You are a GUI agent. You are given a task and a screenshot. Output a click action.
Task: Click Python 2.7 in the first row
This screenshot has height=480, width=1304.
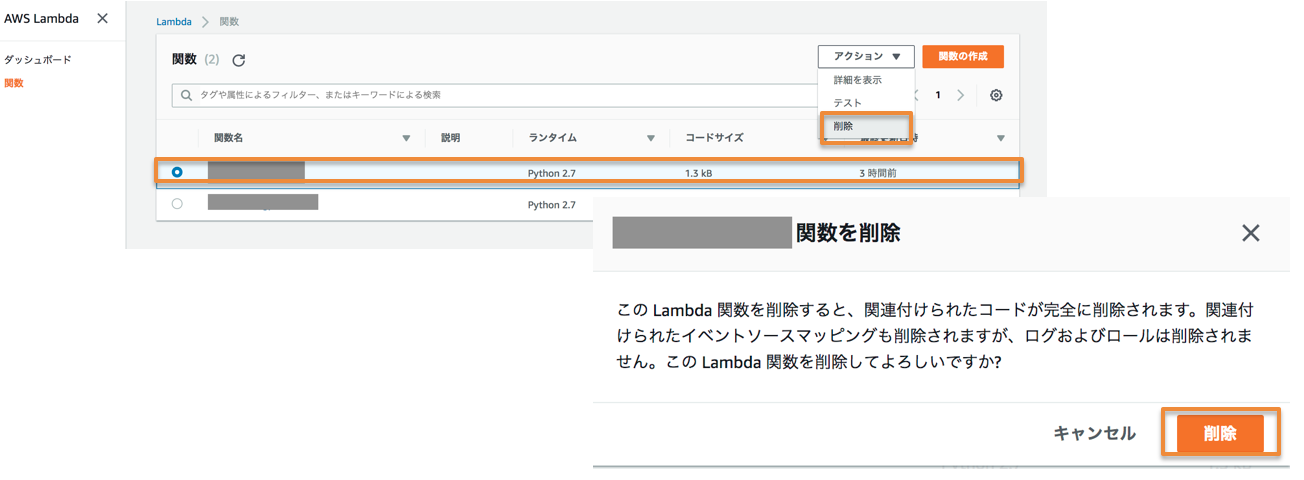coord(552,173)
